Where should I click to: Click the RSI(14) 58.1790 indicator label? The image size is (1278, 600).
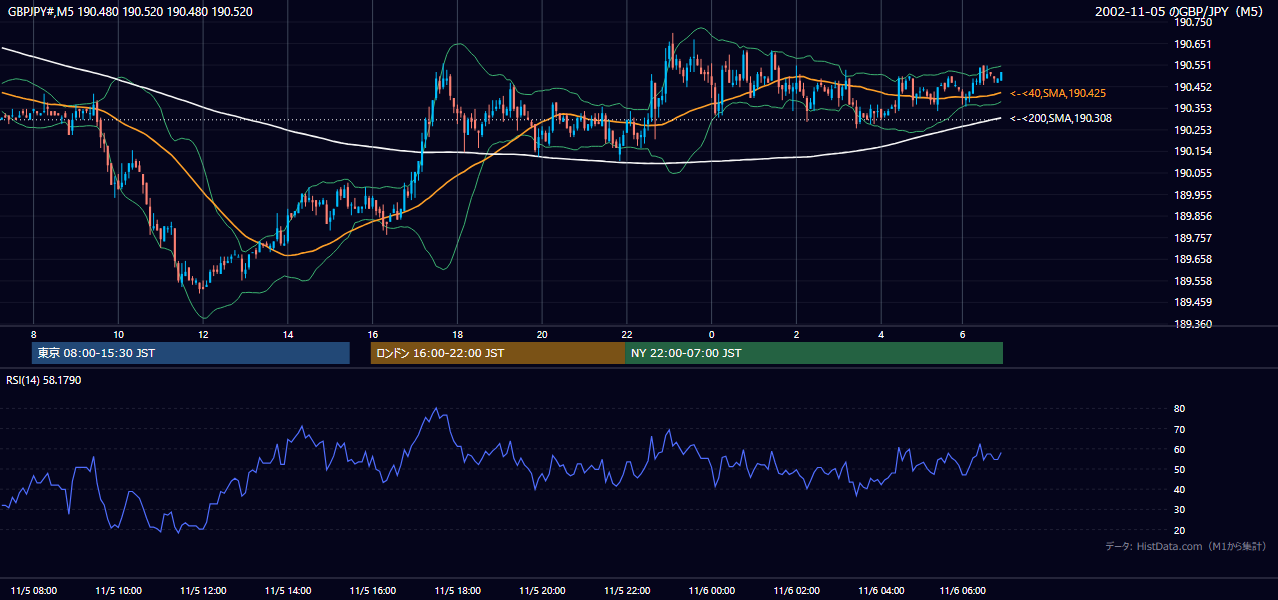point(43,380)
